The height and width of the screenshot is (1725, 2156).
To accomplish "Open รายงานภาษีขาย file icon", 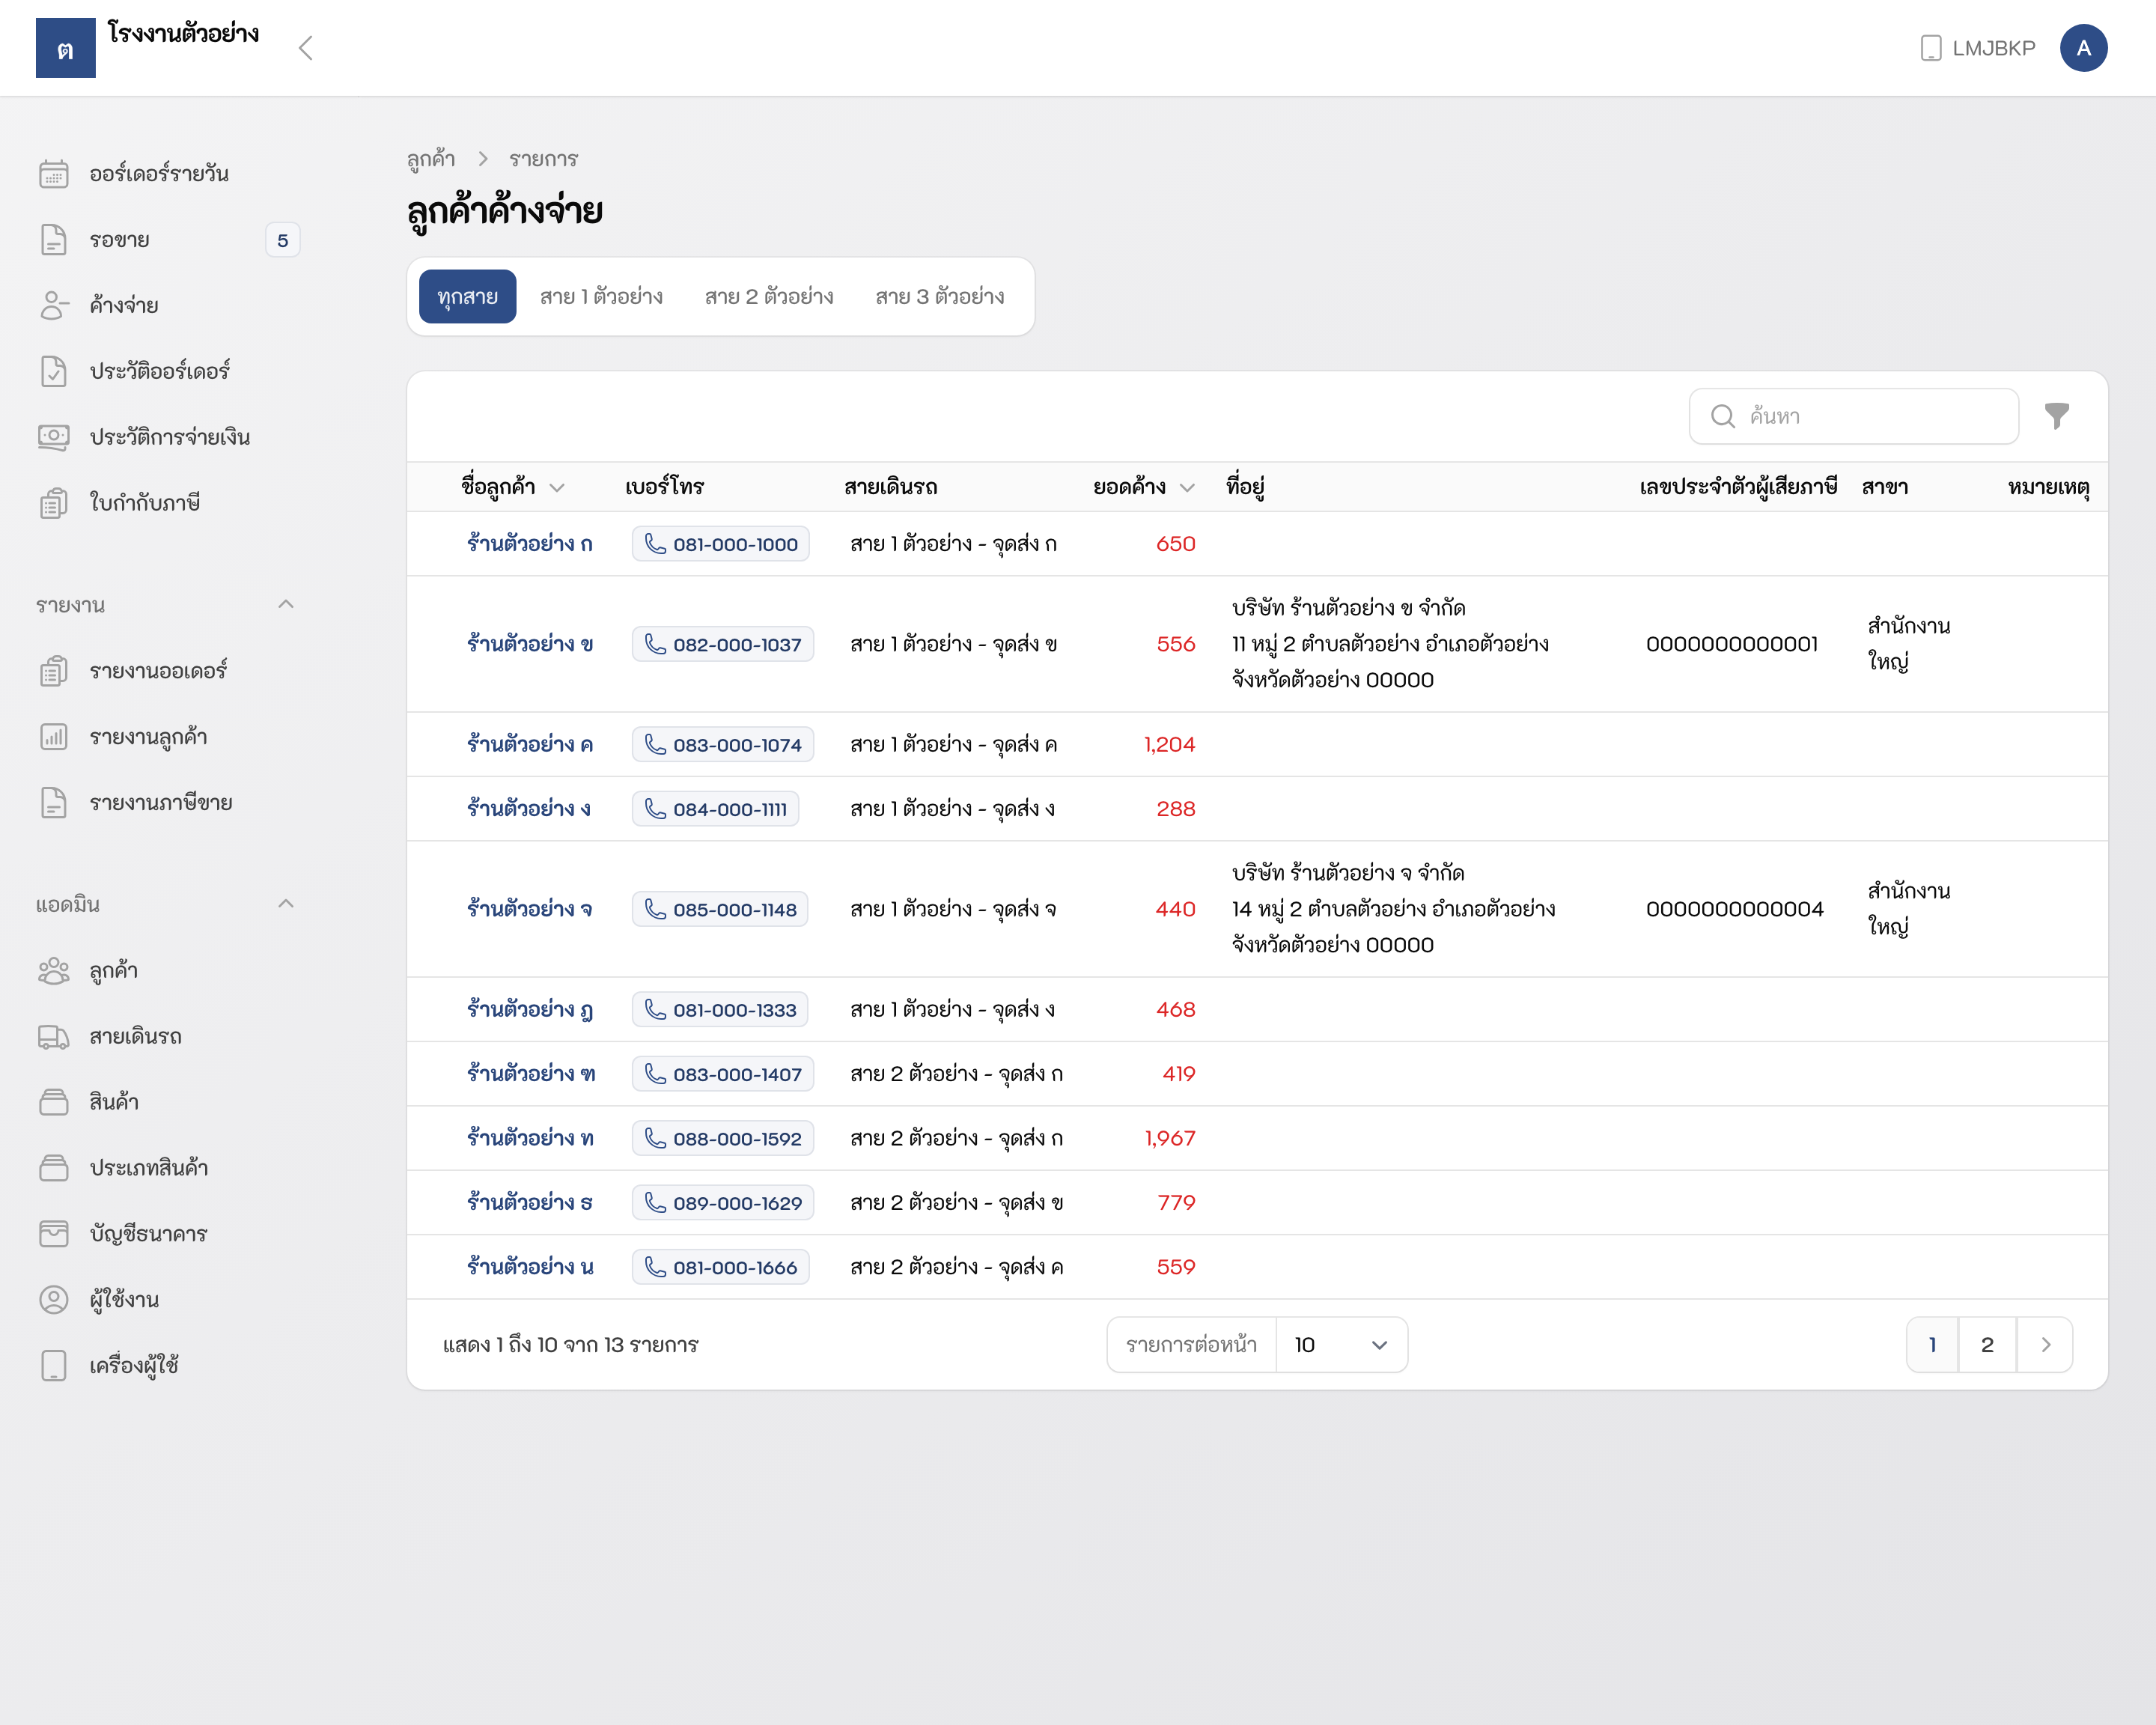I will [x=54, y=803].
